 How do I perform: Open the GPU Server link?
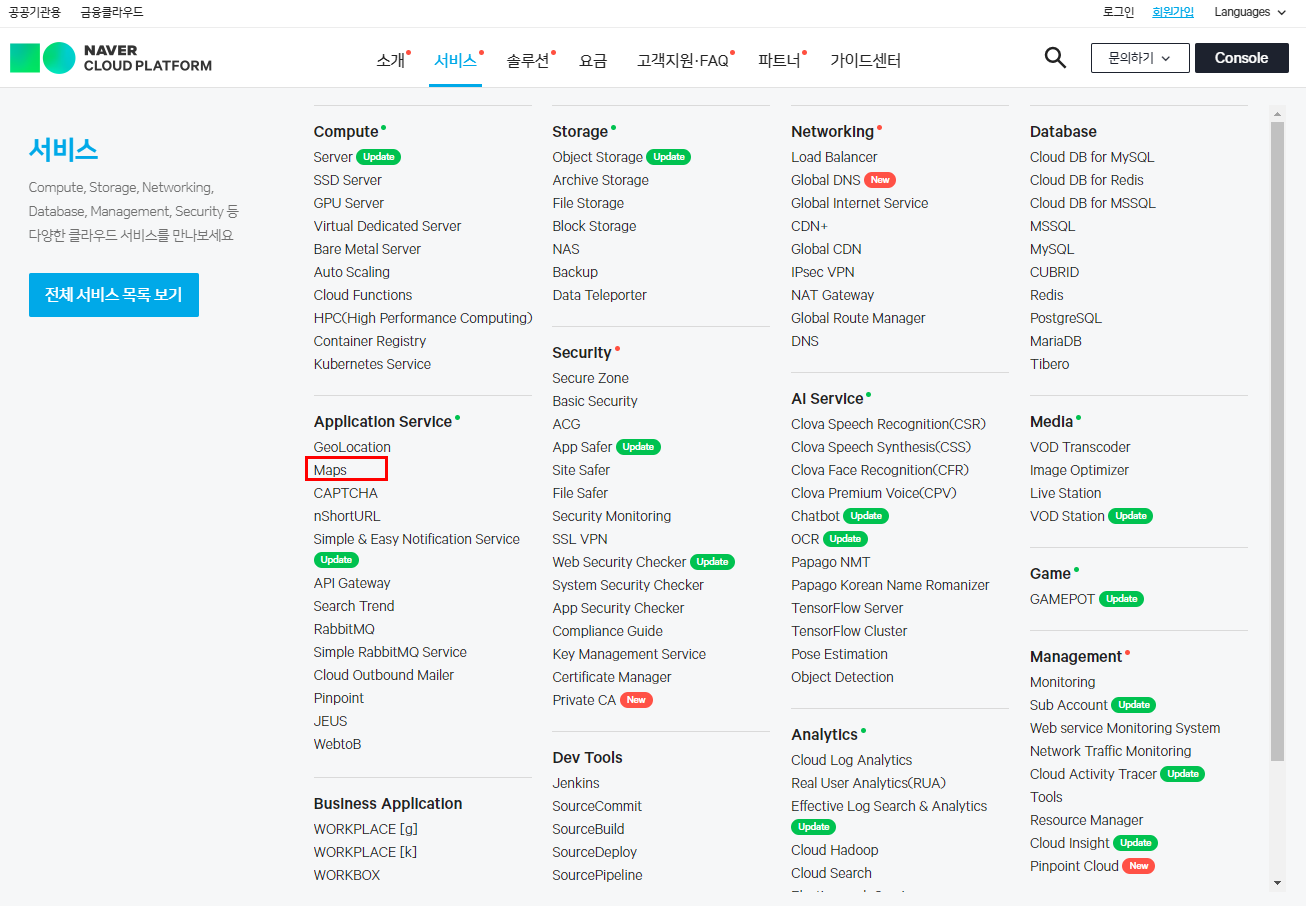click(x=348, y=203)
